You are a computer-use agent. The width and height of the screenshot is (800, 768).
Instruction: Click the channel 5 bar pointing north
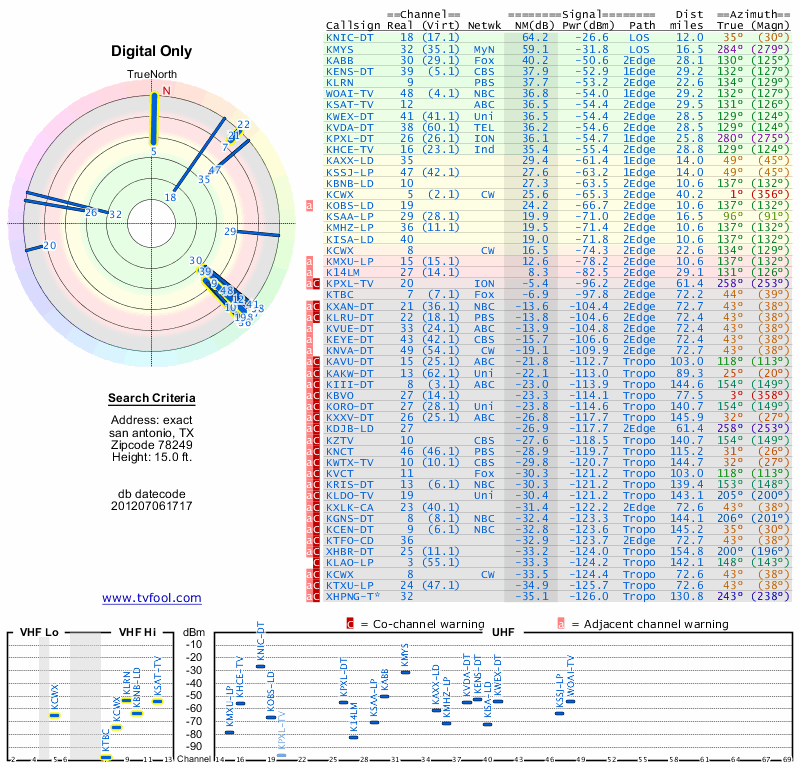pos(154,119)
